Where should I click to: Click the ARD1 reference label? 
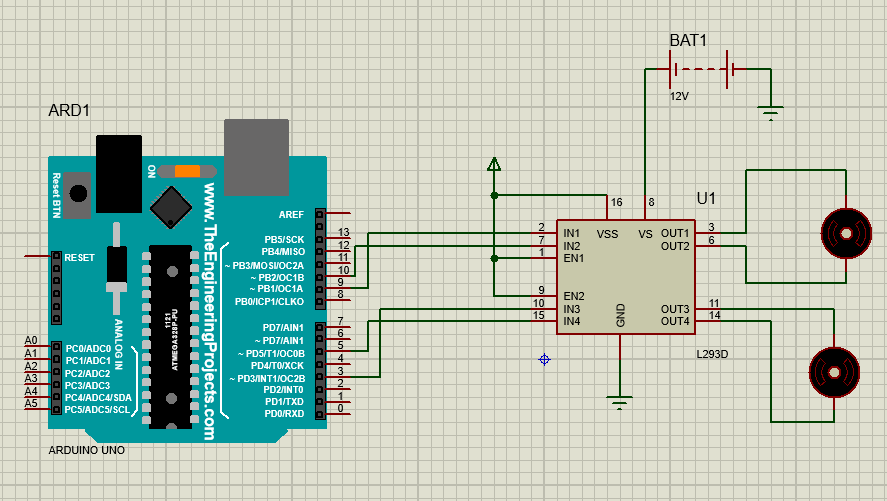[69, 110]
